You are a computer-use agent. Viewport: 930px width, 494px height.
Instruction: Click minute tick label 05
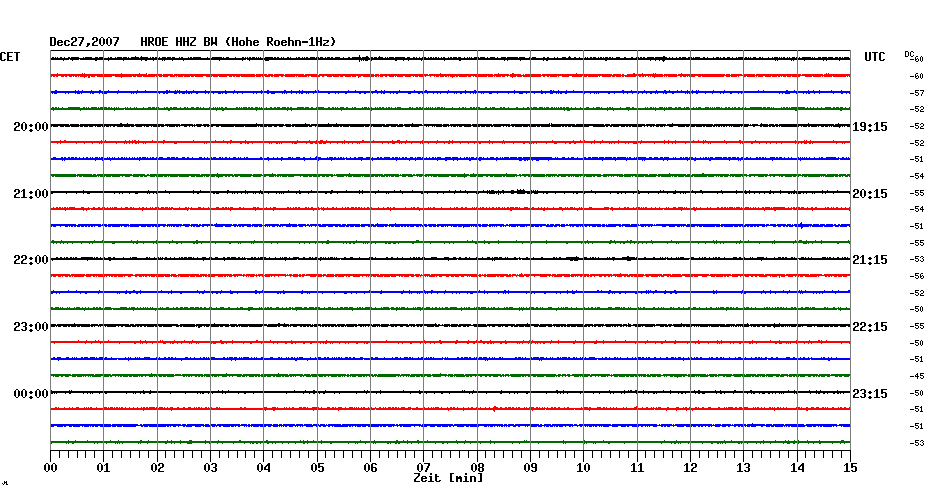point(317,468)
